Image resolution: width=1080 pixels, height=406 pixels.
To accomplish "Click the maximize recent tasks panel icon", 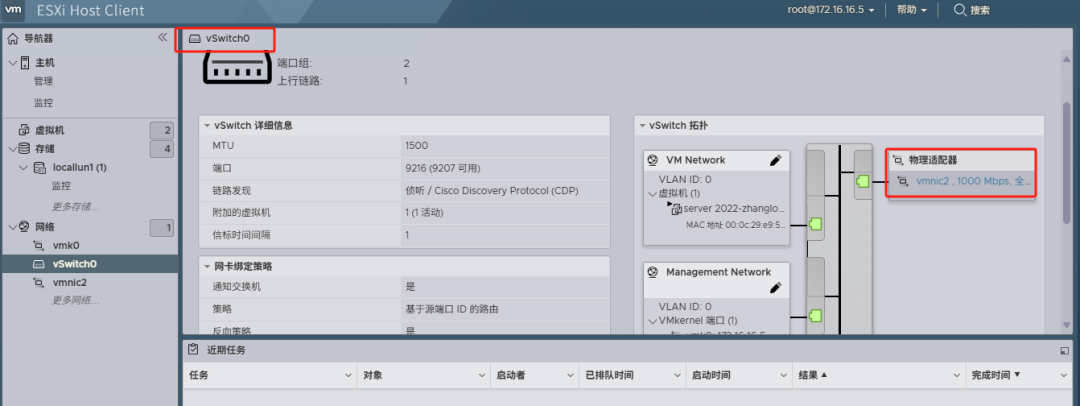I will (1064, 351).
